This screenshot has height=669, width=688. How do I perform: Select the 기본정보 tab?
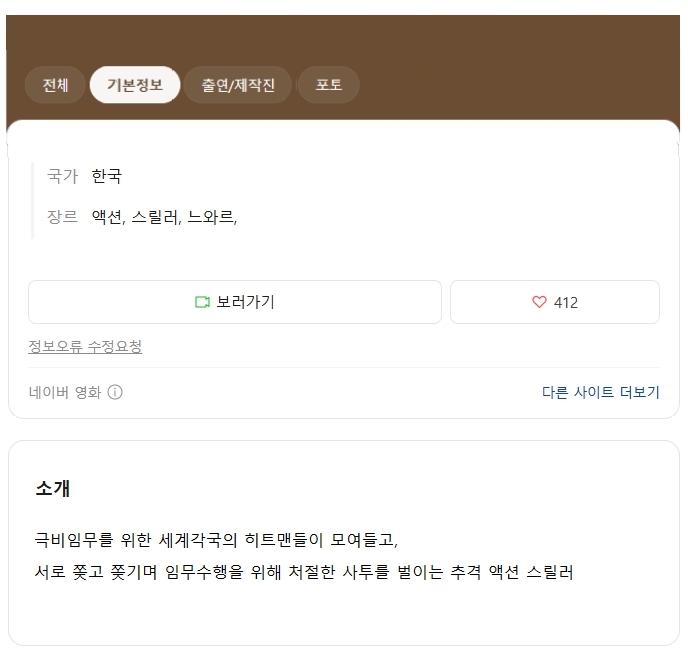pyautogui.click(x=135, y=85)
